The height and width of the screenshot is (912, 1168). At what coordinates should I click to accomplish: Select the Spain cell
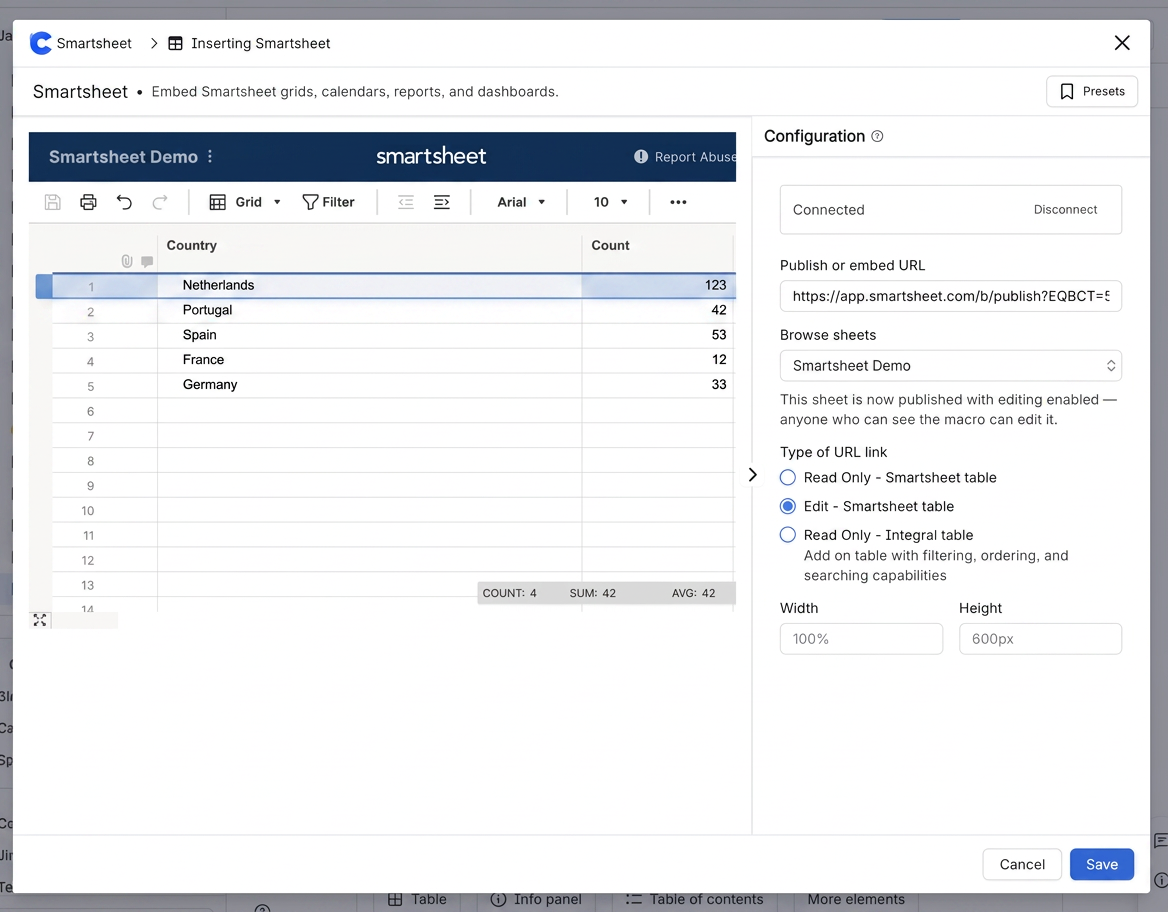pyautogui.click(x=369, y=335)
